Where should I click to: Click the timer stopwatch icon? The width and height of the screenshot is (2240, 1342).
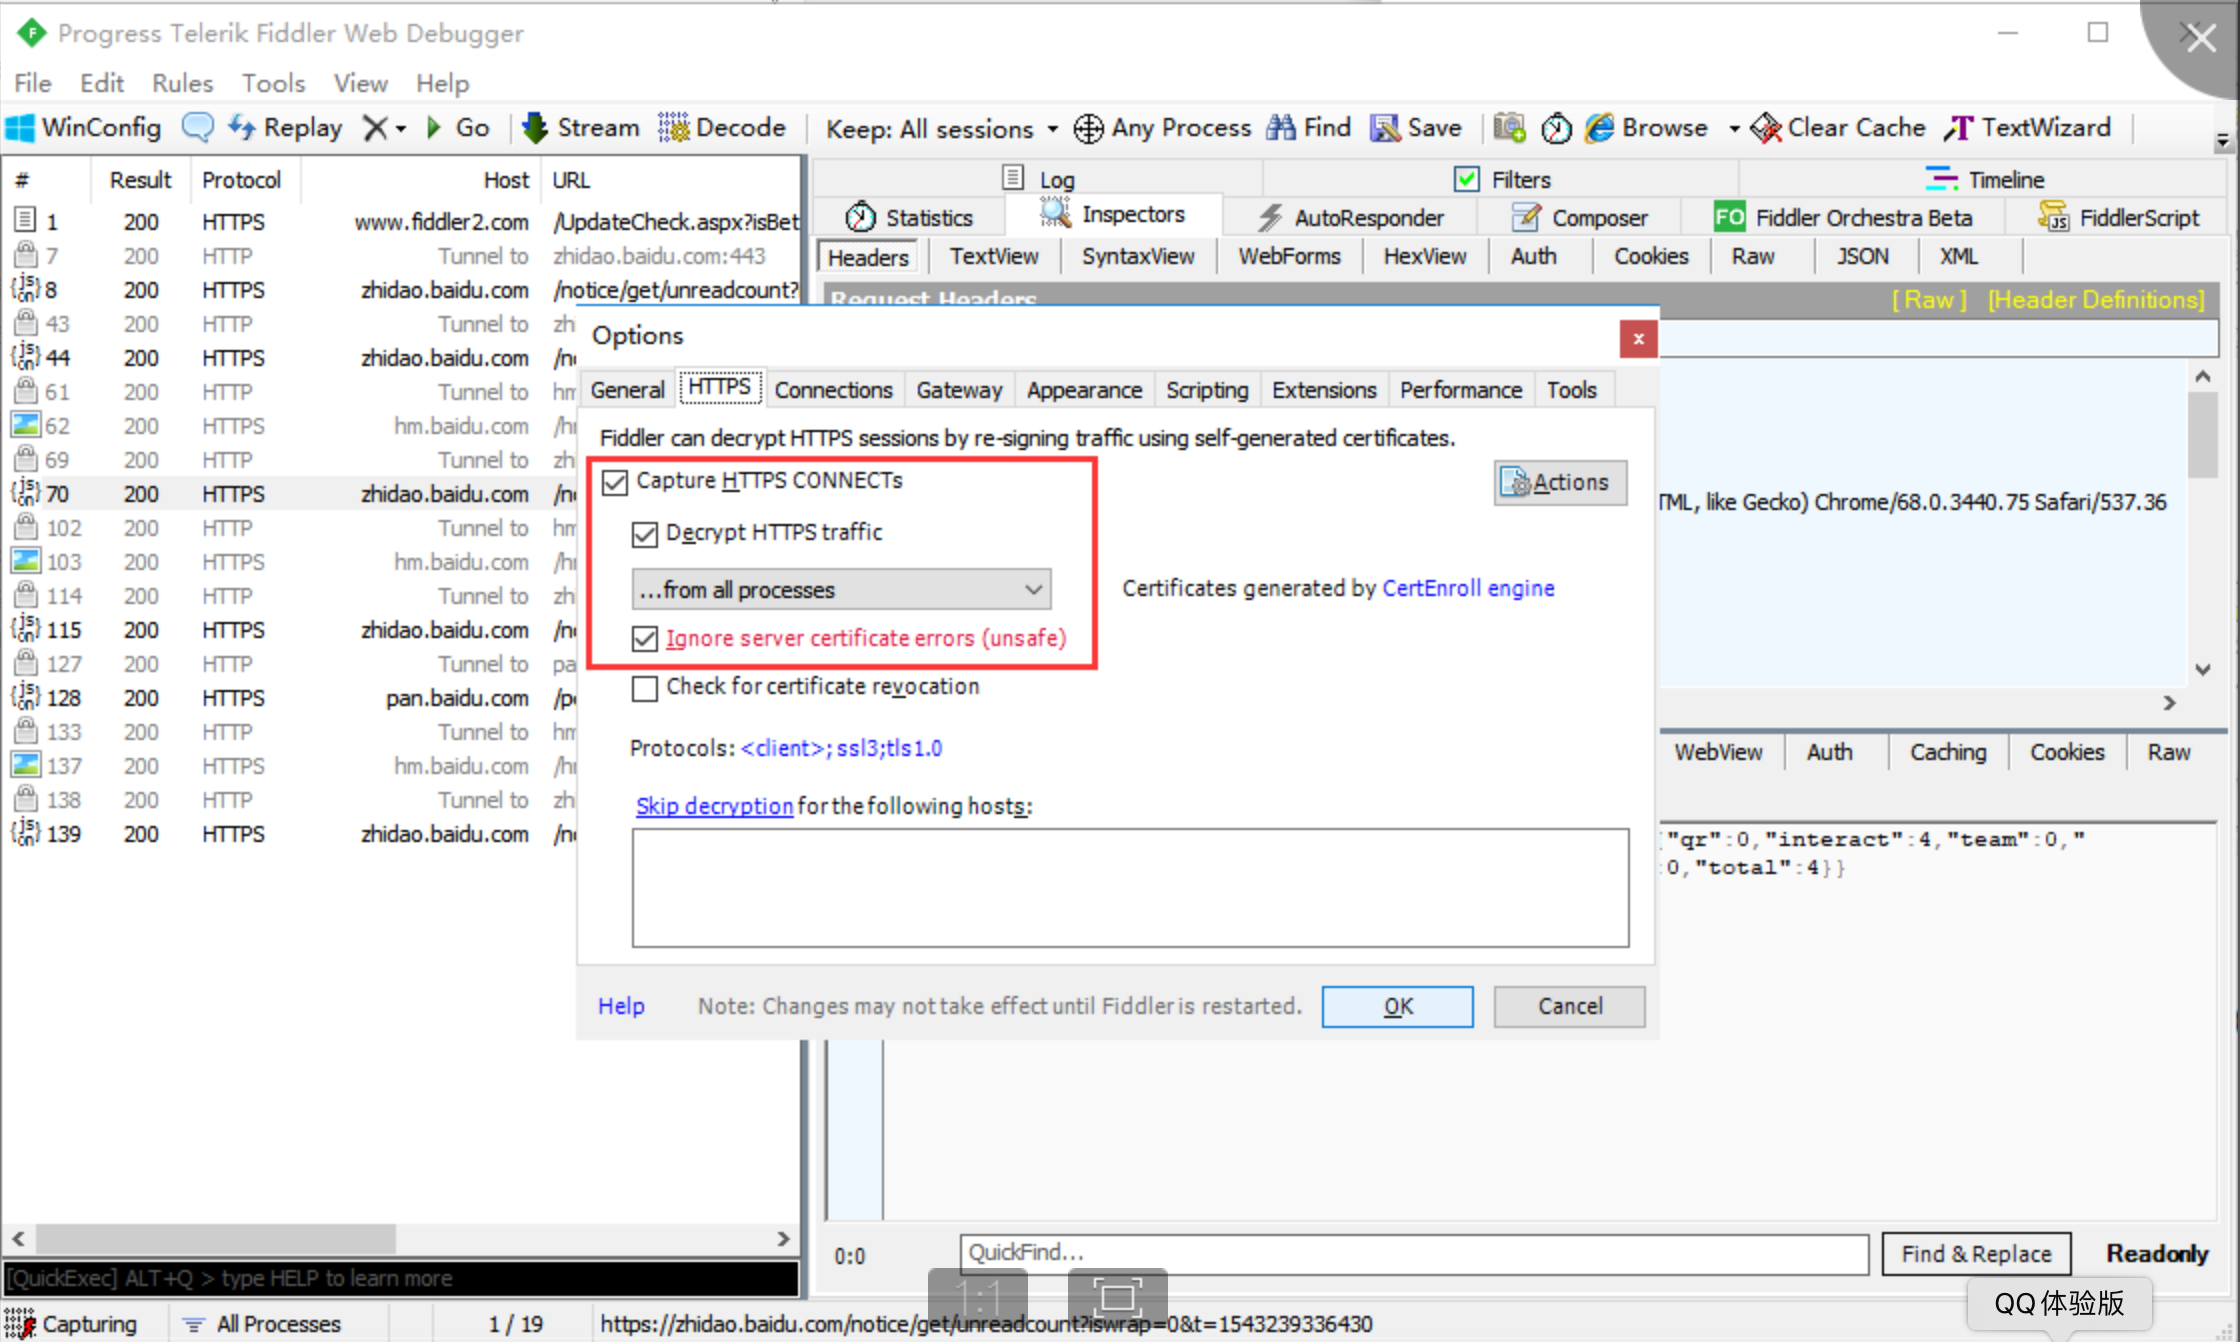tap(1556, 128)
